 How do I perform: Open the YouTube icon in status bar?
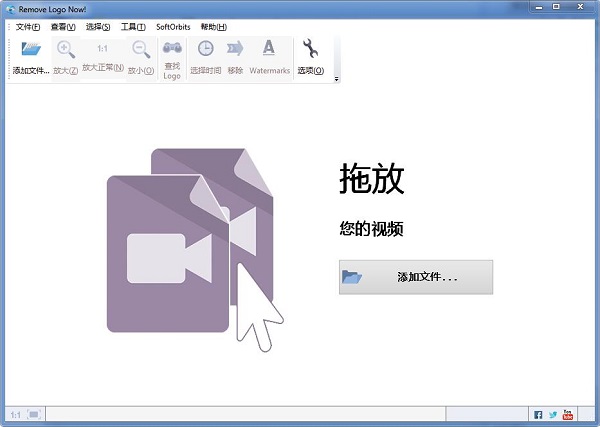568,414
